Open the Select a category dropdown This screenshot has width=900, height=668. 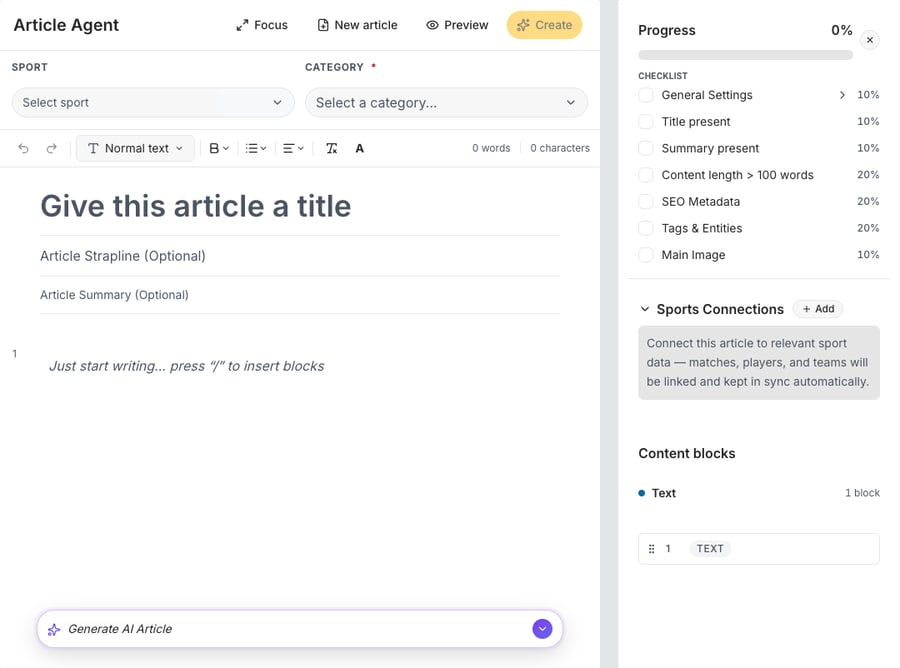[446, 103]
